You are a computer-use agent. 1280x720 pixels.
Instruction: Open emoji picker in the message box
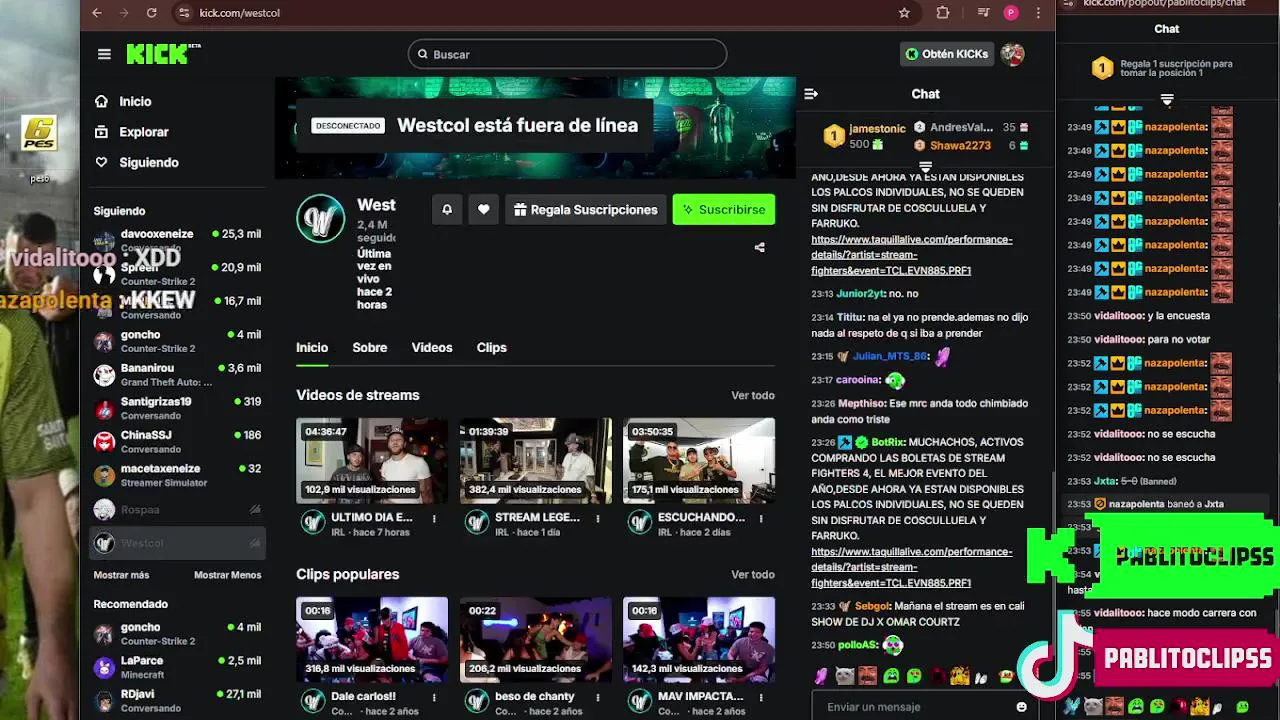point(1021,707)
